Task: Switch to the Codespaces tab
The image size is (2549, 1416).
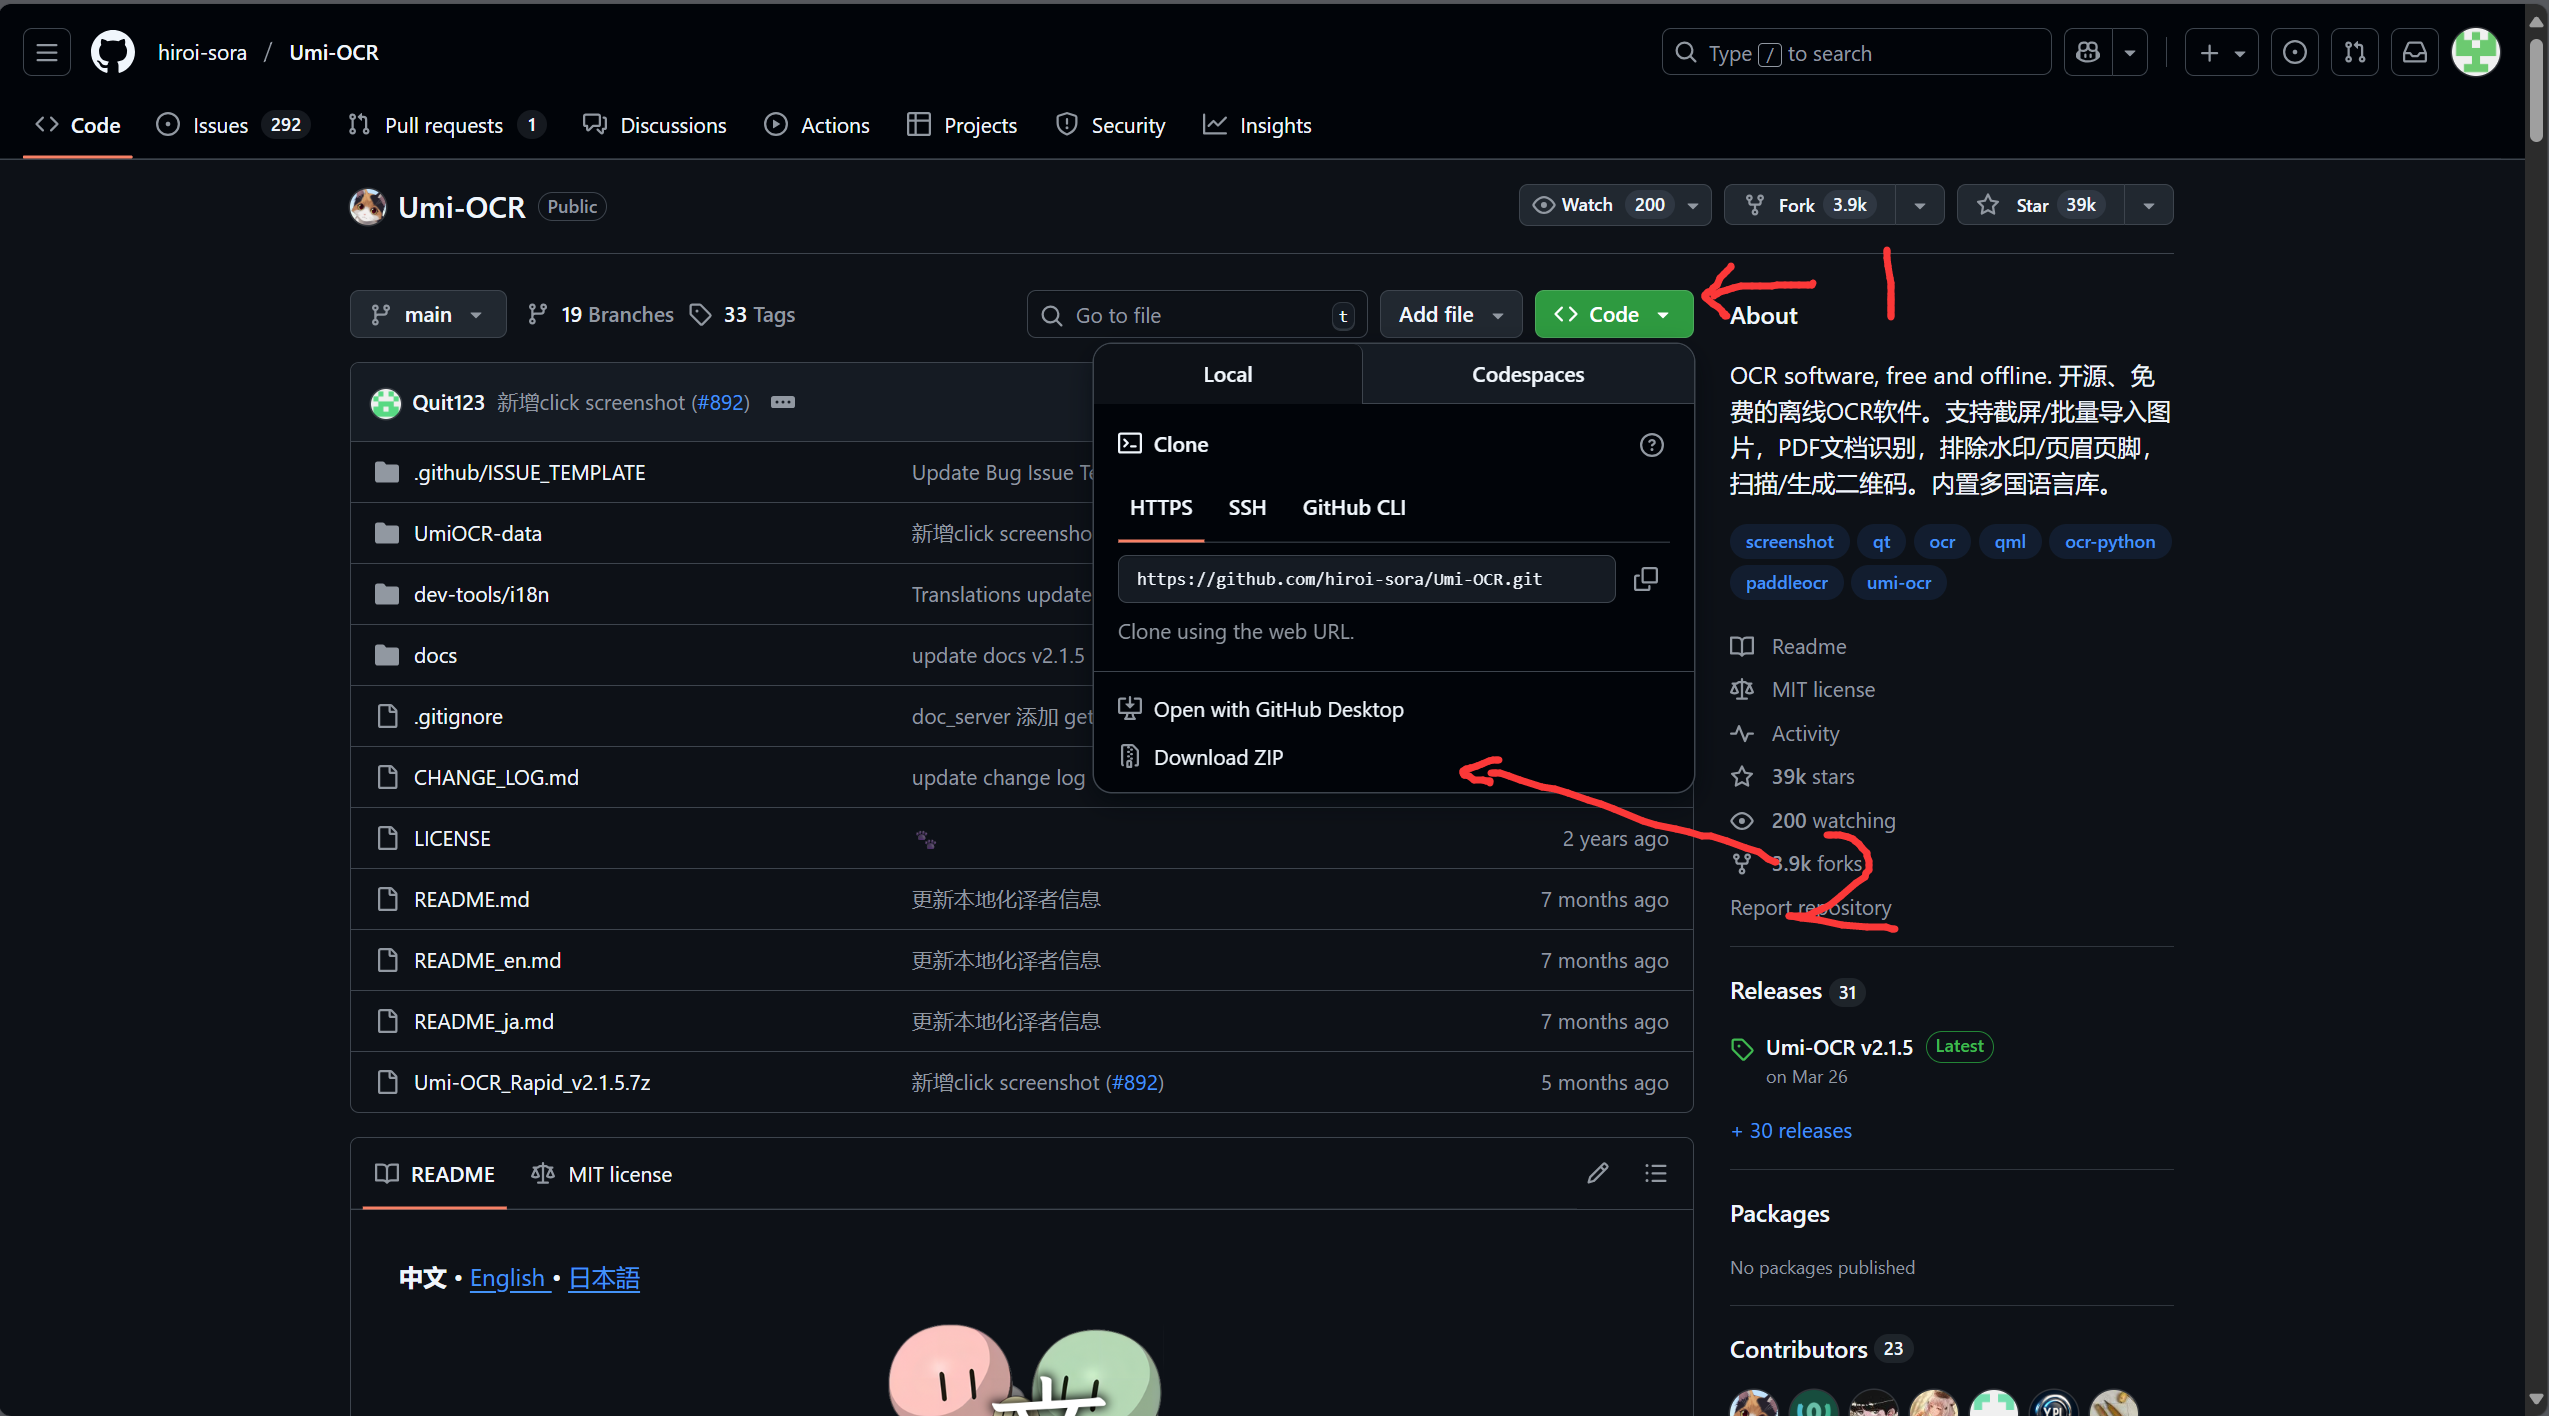Action: [x=1527, y=375]
